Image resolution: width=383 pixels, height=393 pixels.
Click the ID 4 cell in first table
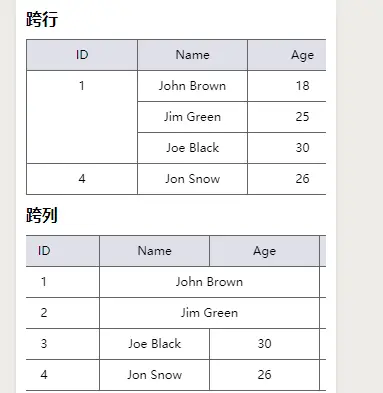[82, 179]
